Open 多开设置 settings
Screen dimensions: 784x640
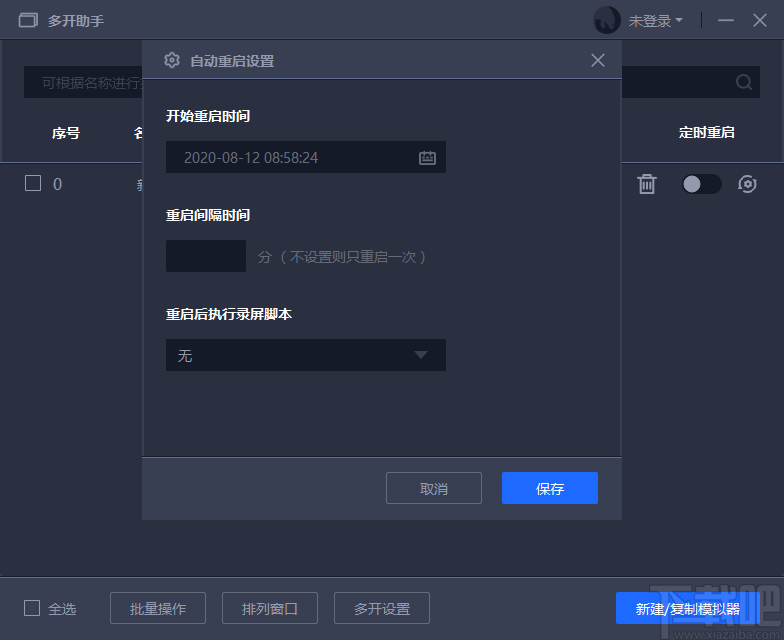click(382, 608)
